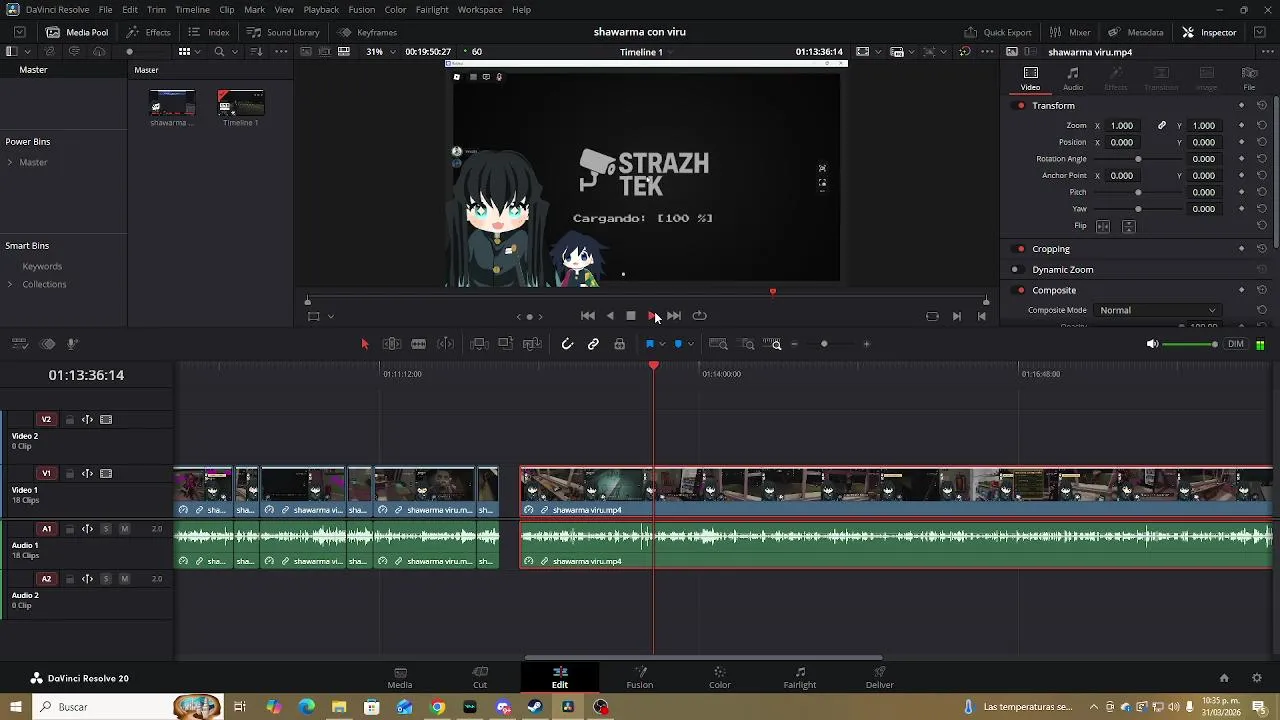Click the Overwrite Clip tool icon
The width and height of the screenshot is (1280, 720).
click(506, 344)
